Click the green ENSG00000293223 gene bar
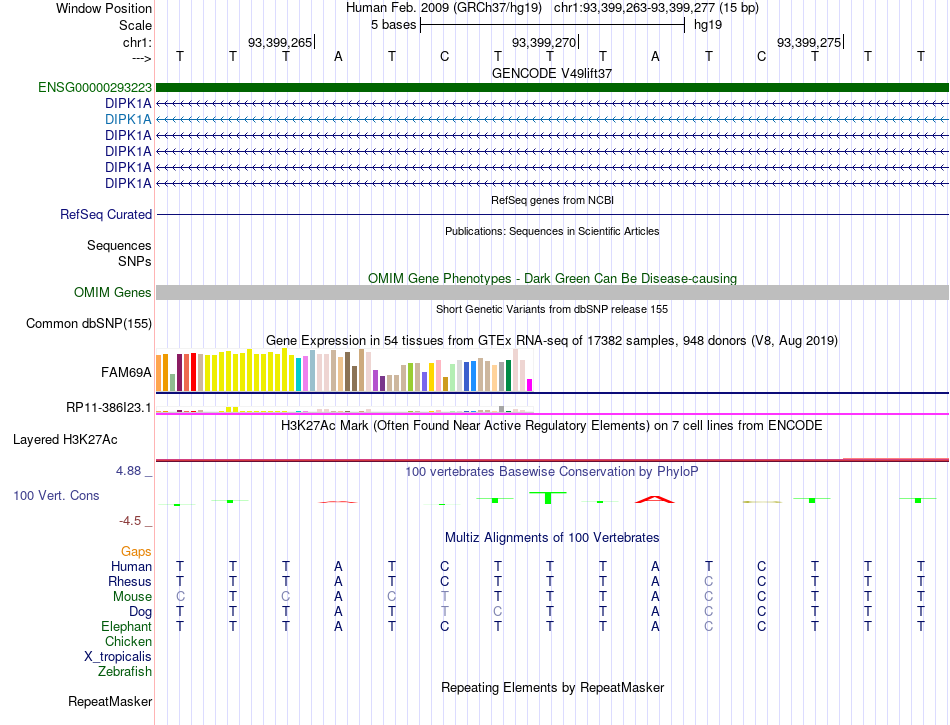950x725 pixels. coord(552,88)
